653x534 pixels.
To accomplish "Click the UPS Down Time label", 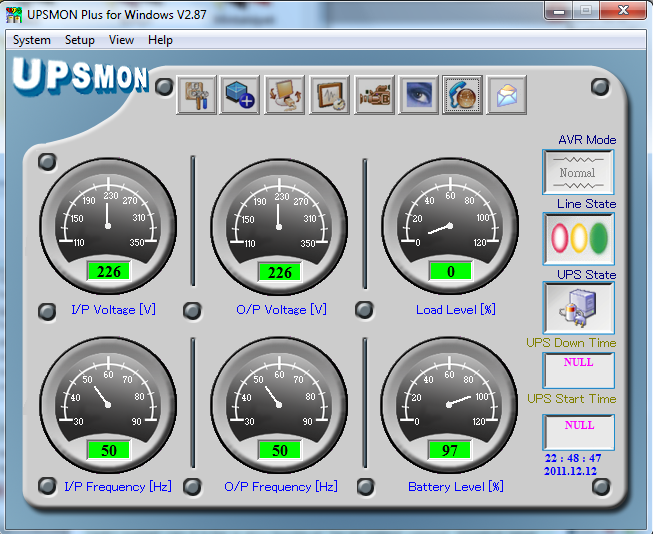I will pos(571,343).
